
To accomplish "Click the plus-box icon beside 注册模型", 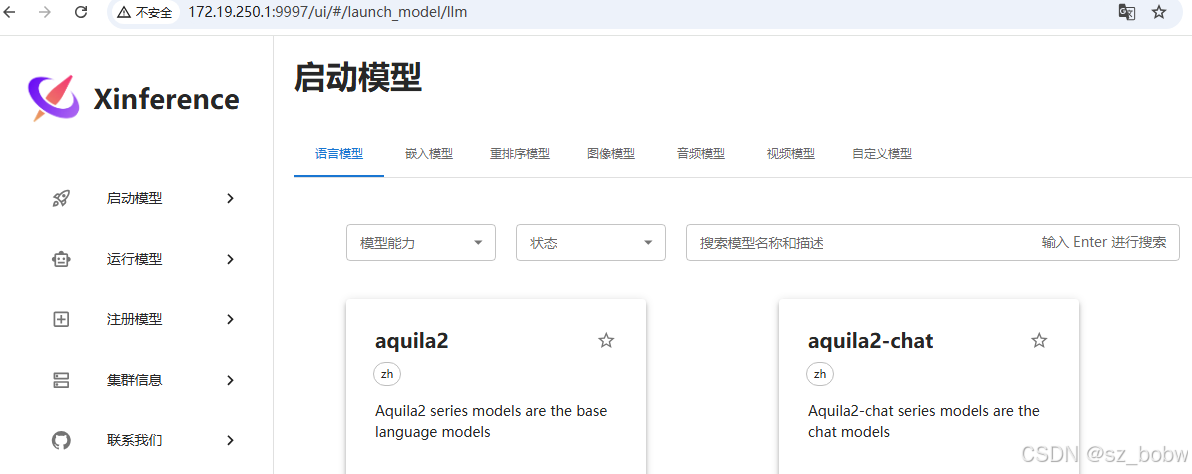I will [x=61, y=320].
